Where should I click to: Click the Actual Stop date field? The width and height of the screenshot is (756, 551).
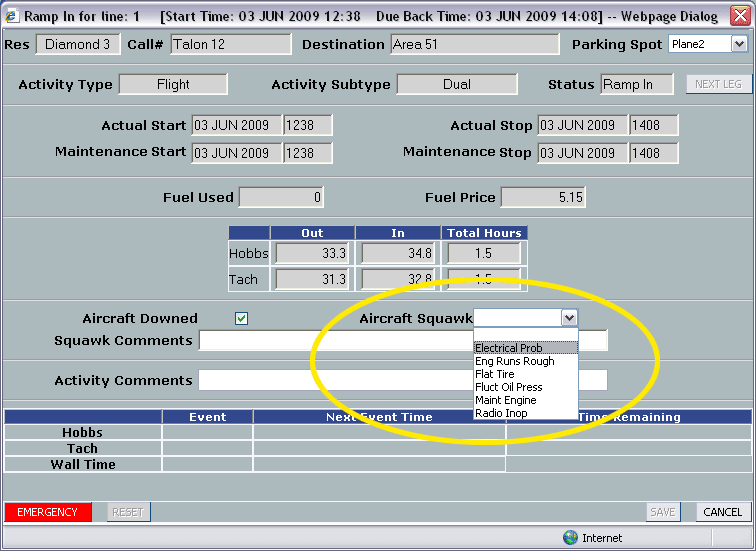[583, 125]
